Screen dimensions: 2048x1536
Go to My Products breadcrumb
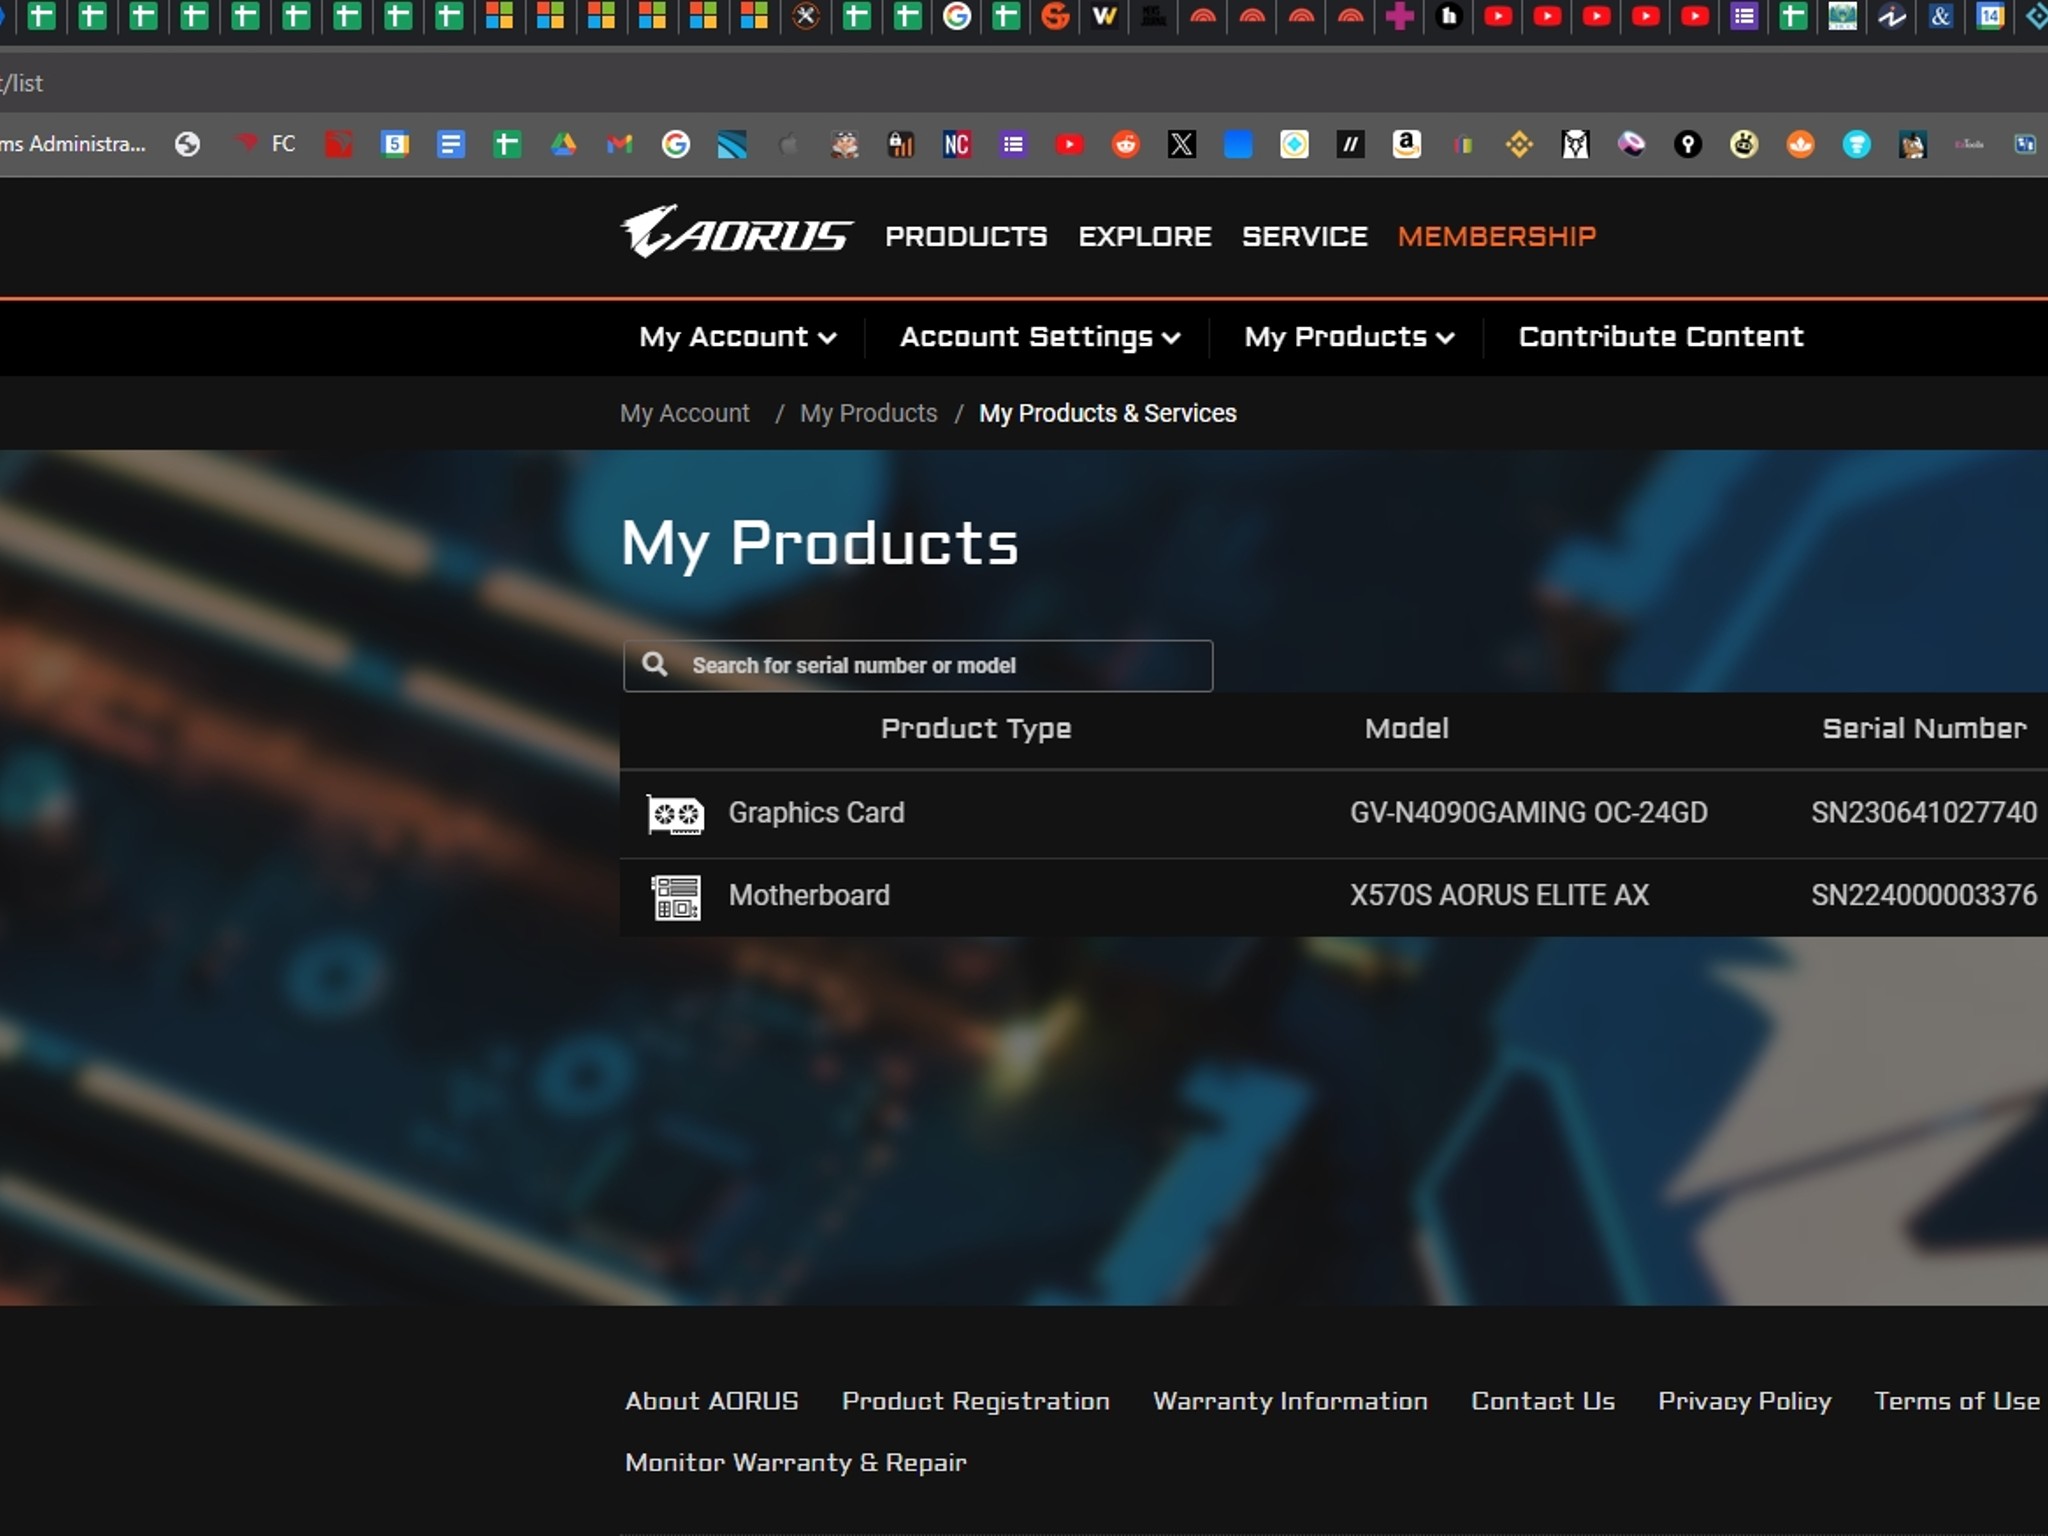tap(869, 413)
